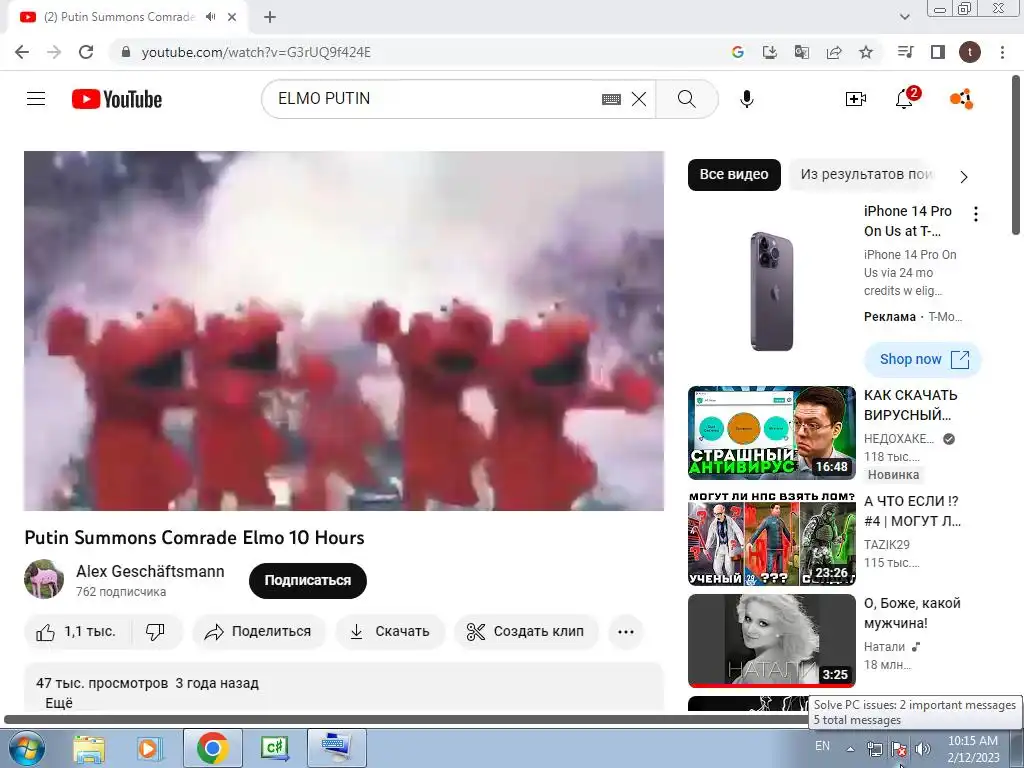Mute tab via speaker icon on tab
Screen dimensions: 1024x768
pos(210,17)
